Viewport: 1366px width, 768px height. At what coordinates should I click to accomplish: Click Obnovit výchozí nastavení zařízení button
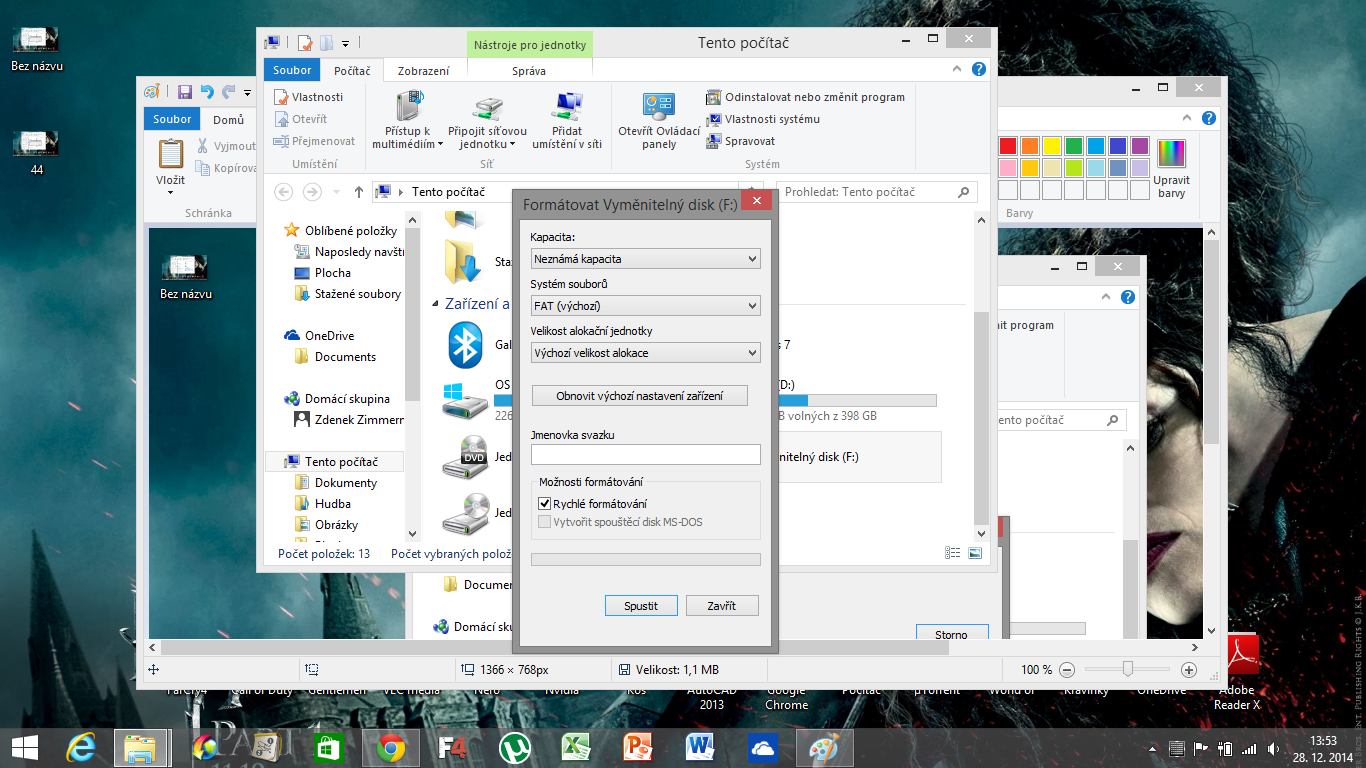click(x=639, y=396)
